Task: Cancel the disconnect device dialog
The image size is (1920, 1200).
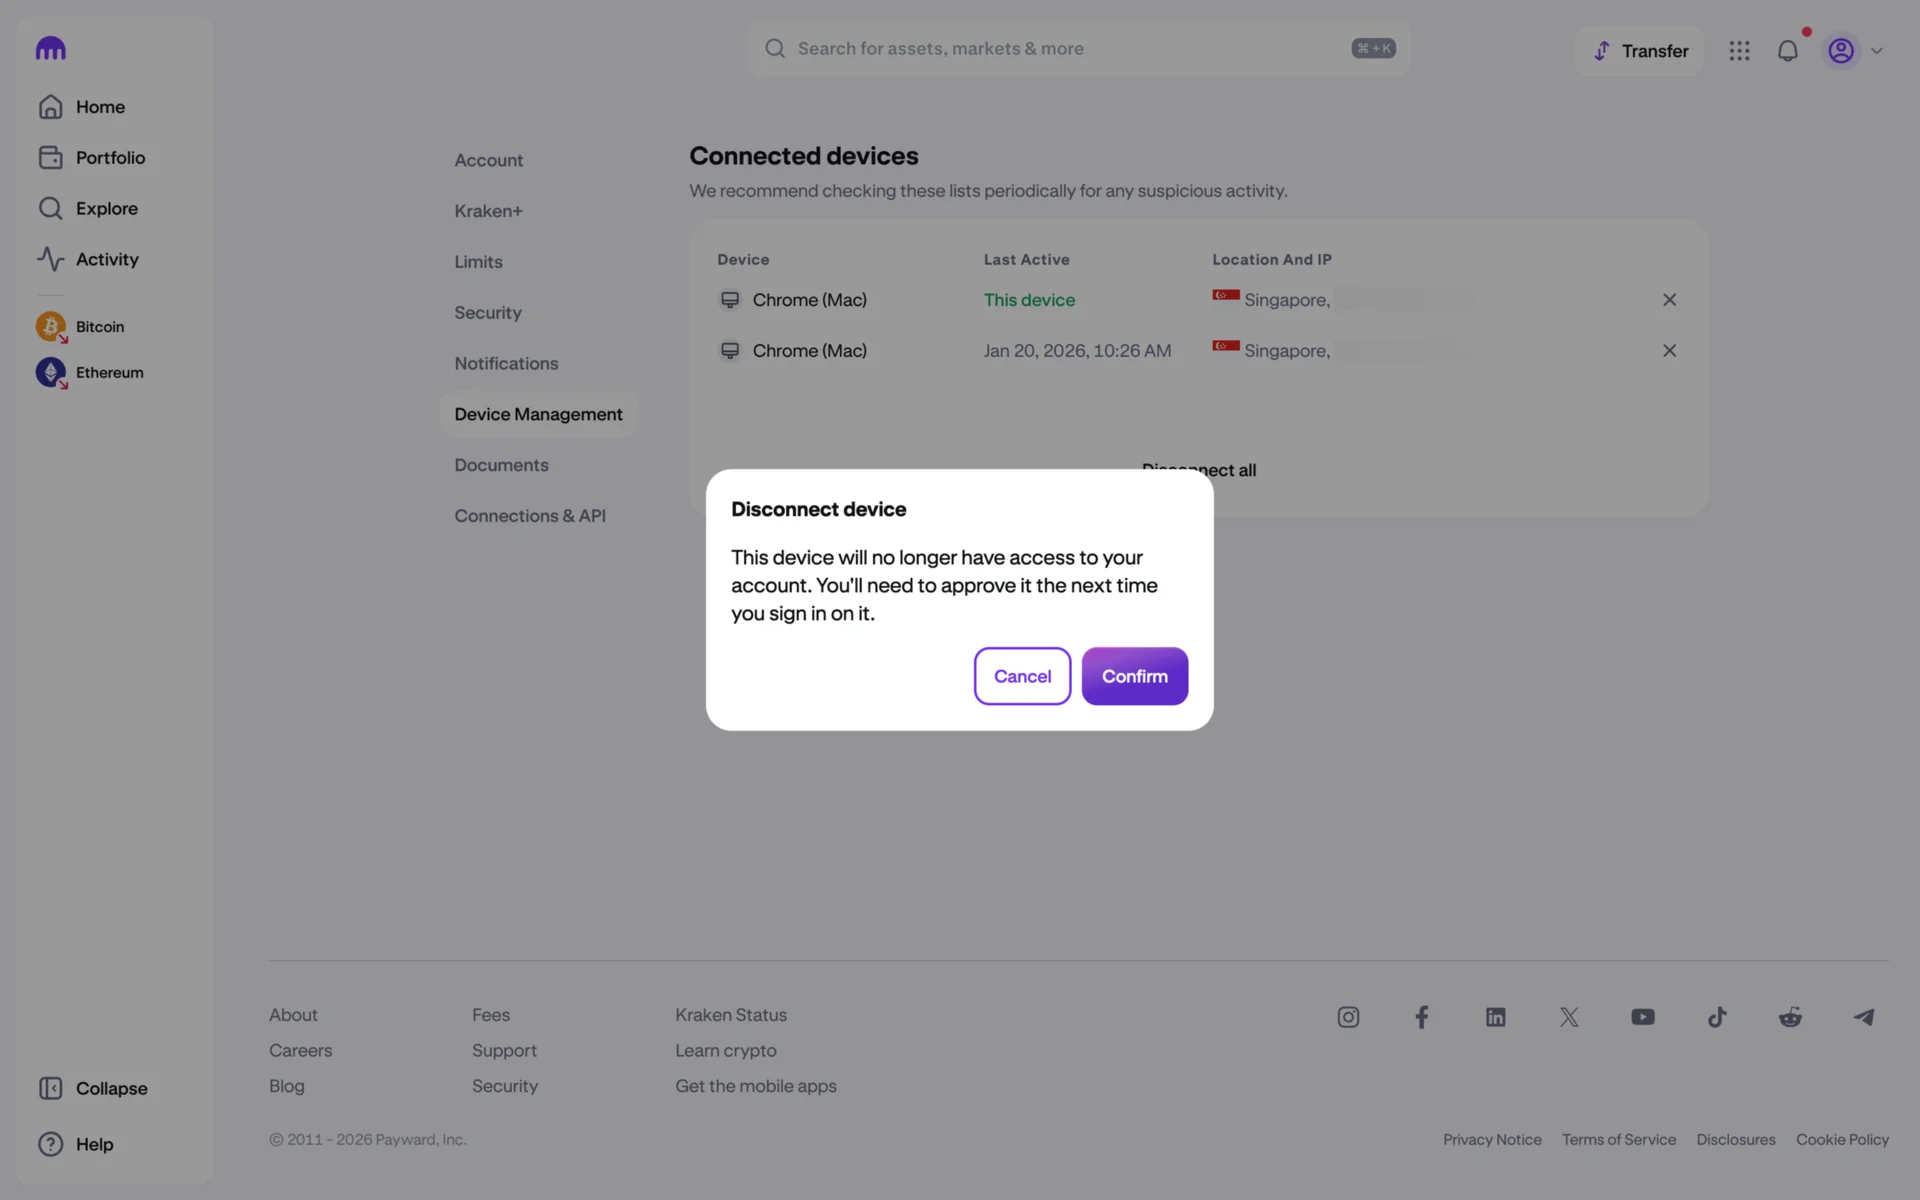Action: click(x=1022, y=676)
